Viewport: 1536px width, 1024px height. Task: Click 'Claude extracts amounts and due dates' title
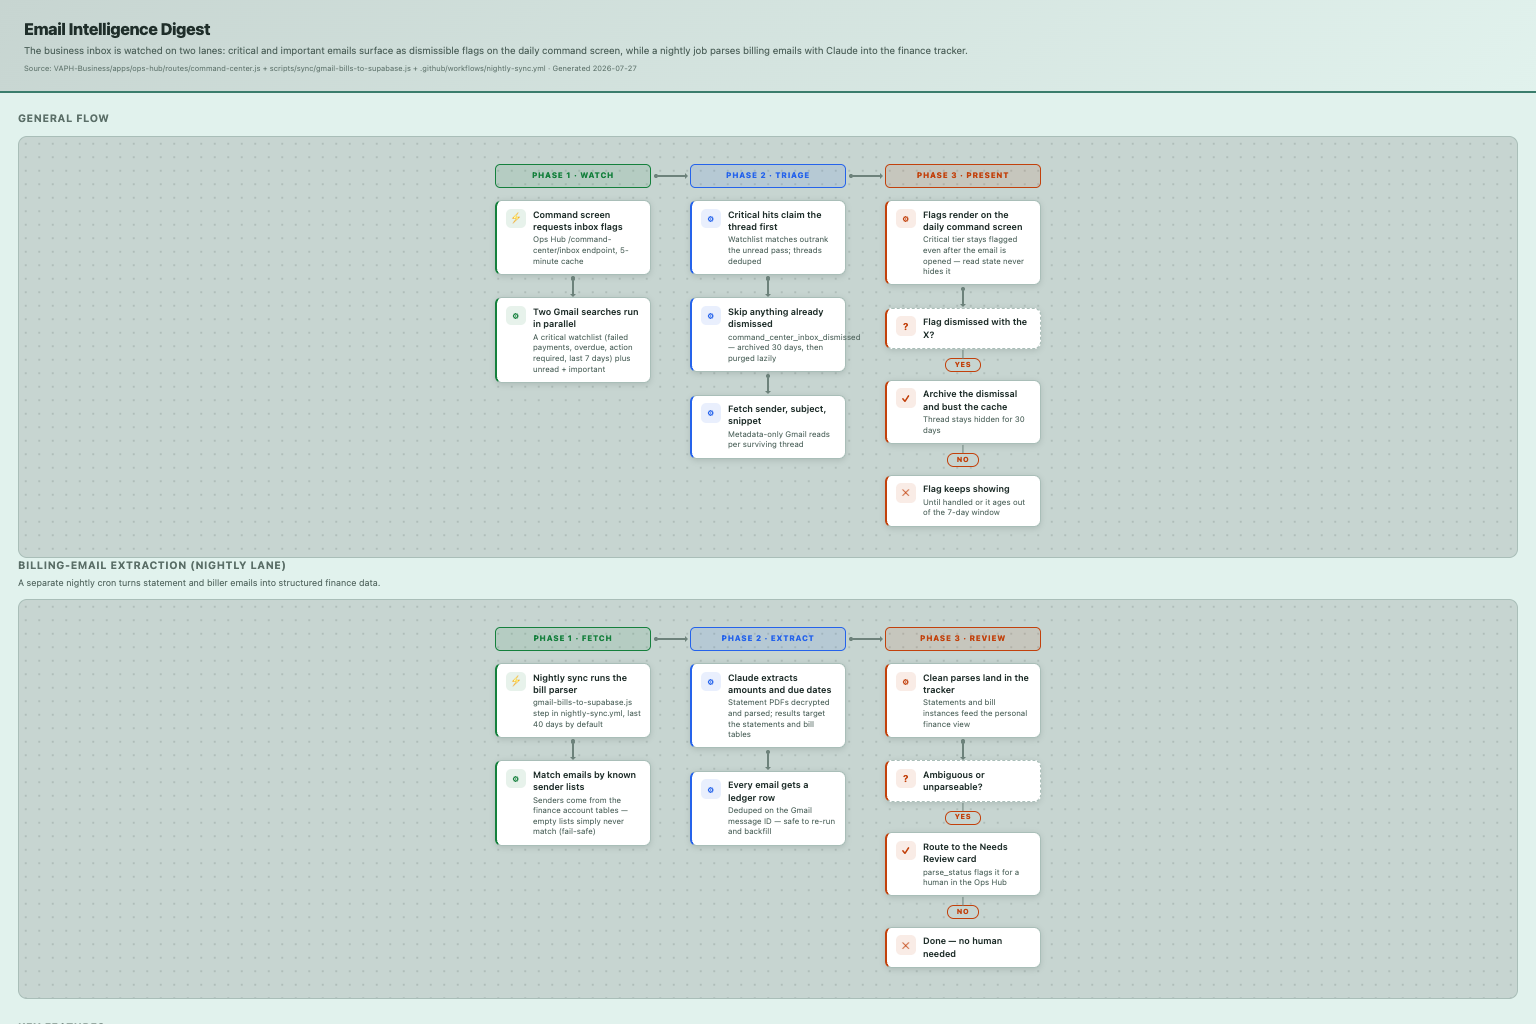[779, 684]
